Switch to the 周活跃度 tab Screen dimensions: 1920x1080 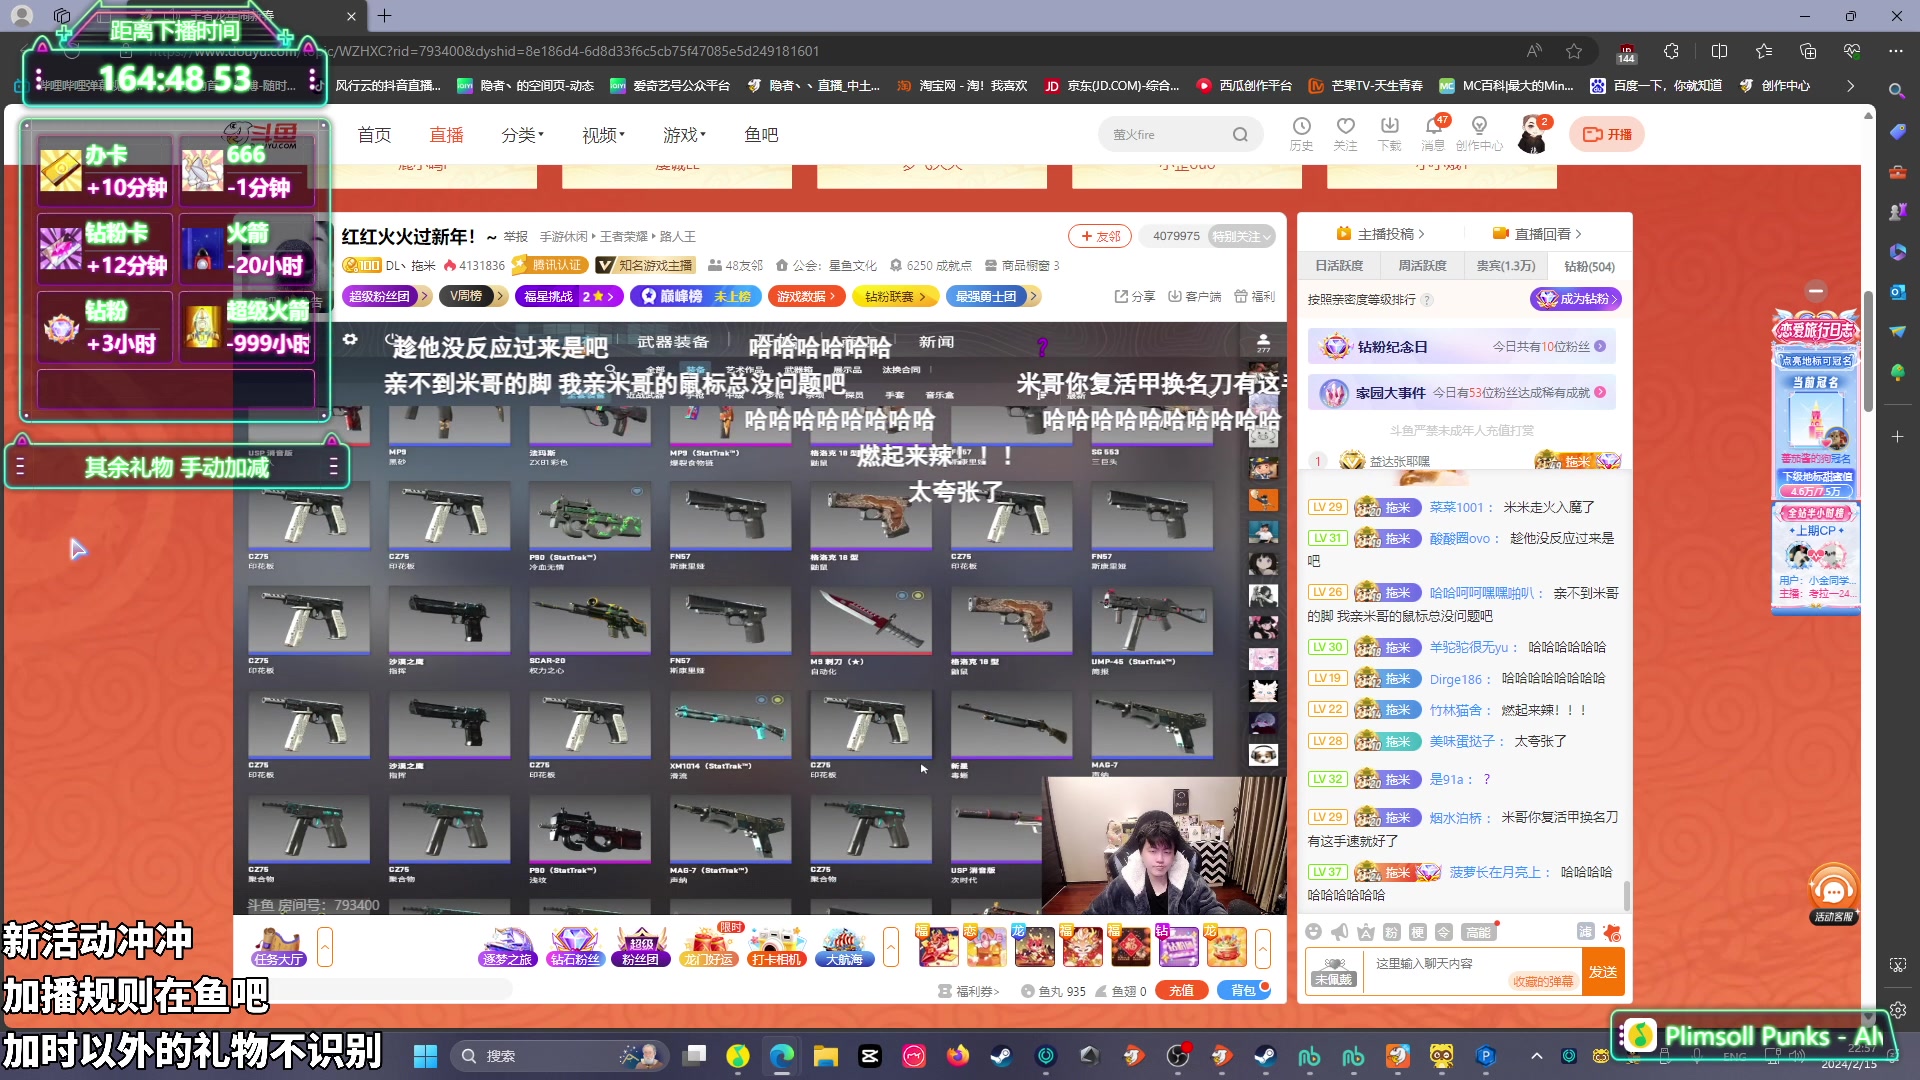pos(1422,266)
